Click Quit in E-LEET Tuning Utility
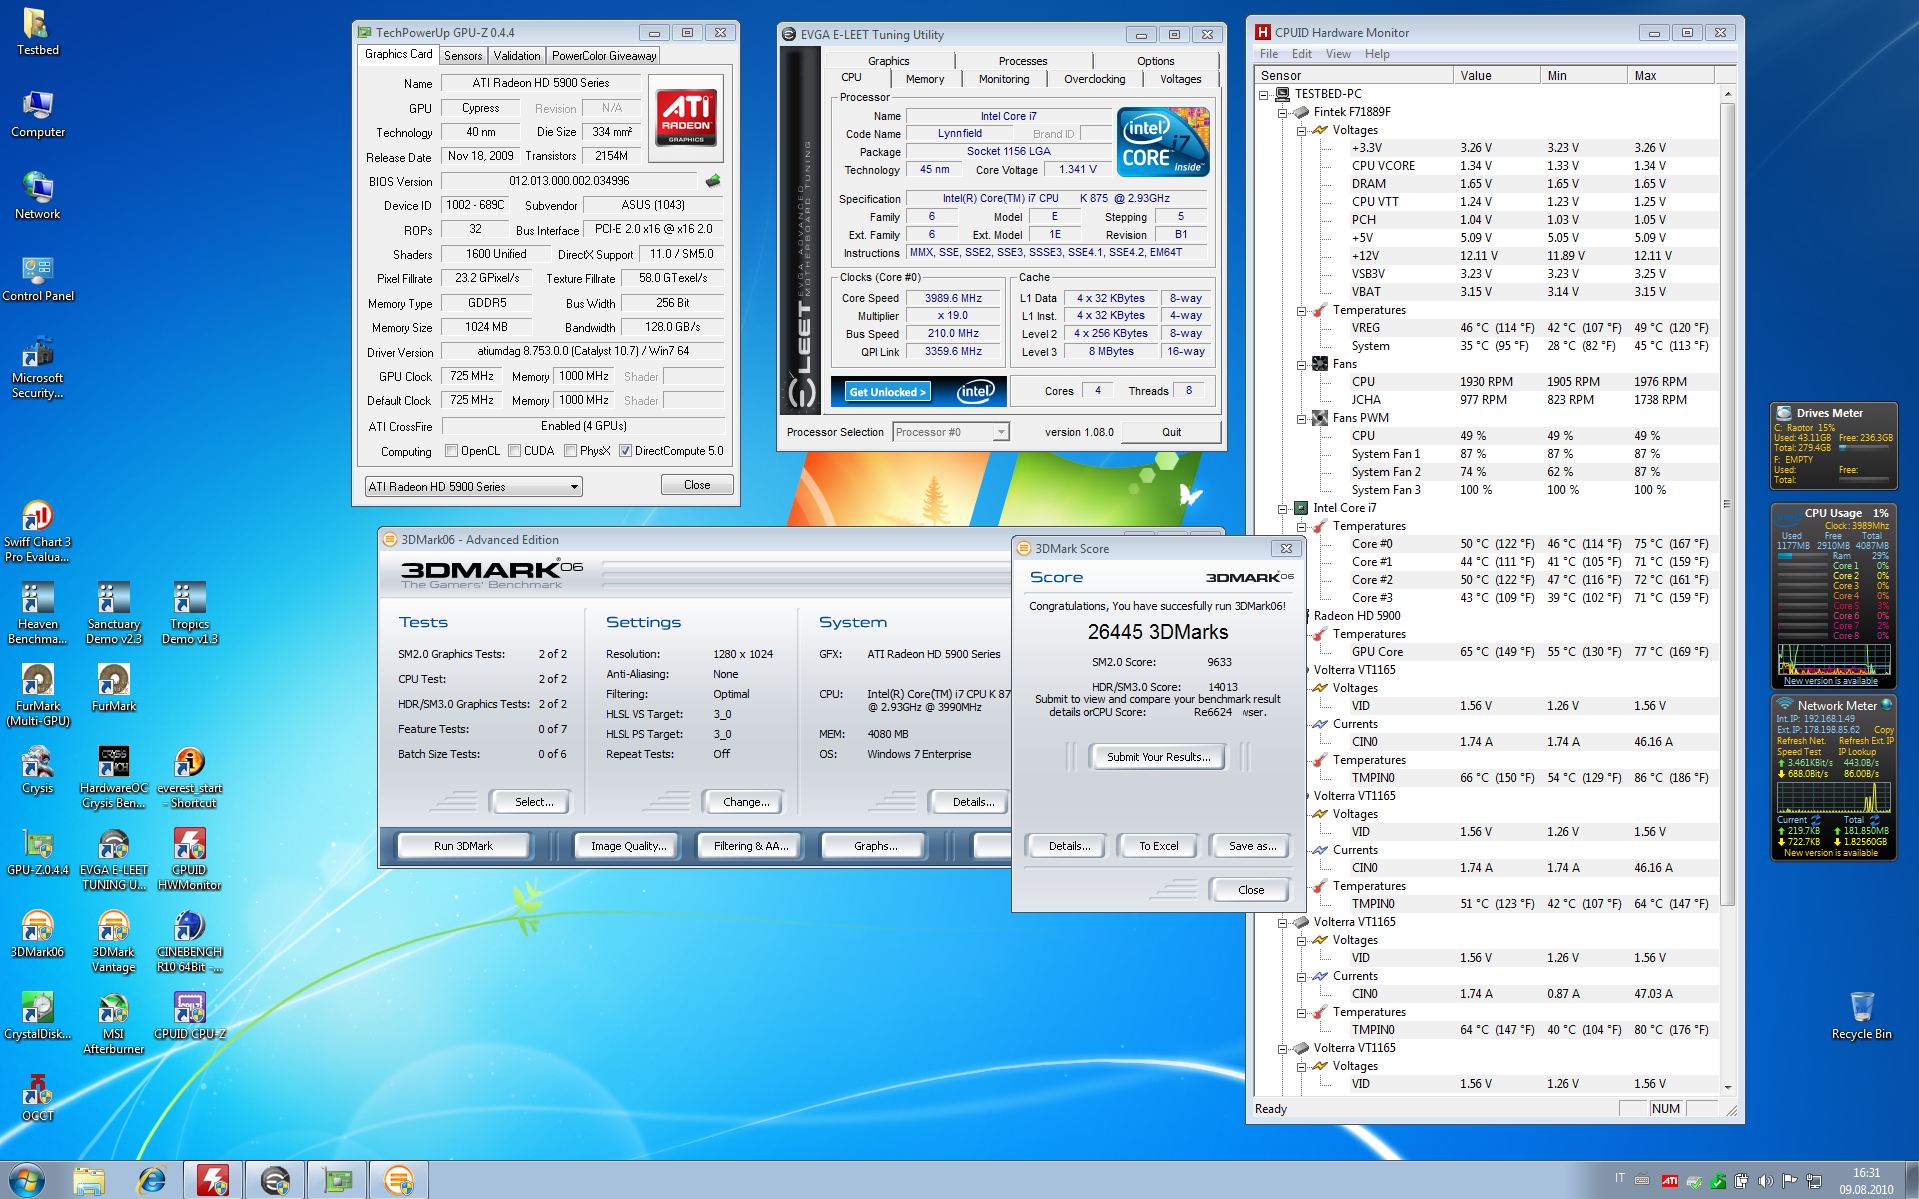Viewport: 1919px width, 1199px height. (x=1171, y=432)
